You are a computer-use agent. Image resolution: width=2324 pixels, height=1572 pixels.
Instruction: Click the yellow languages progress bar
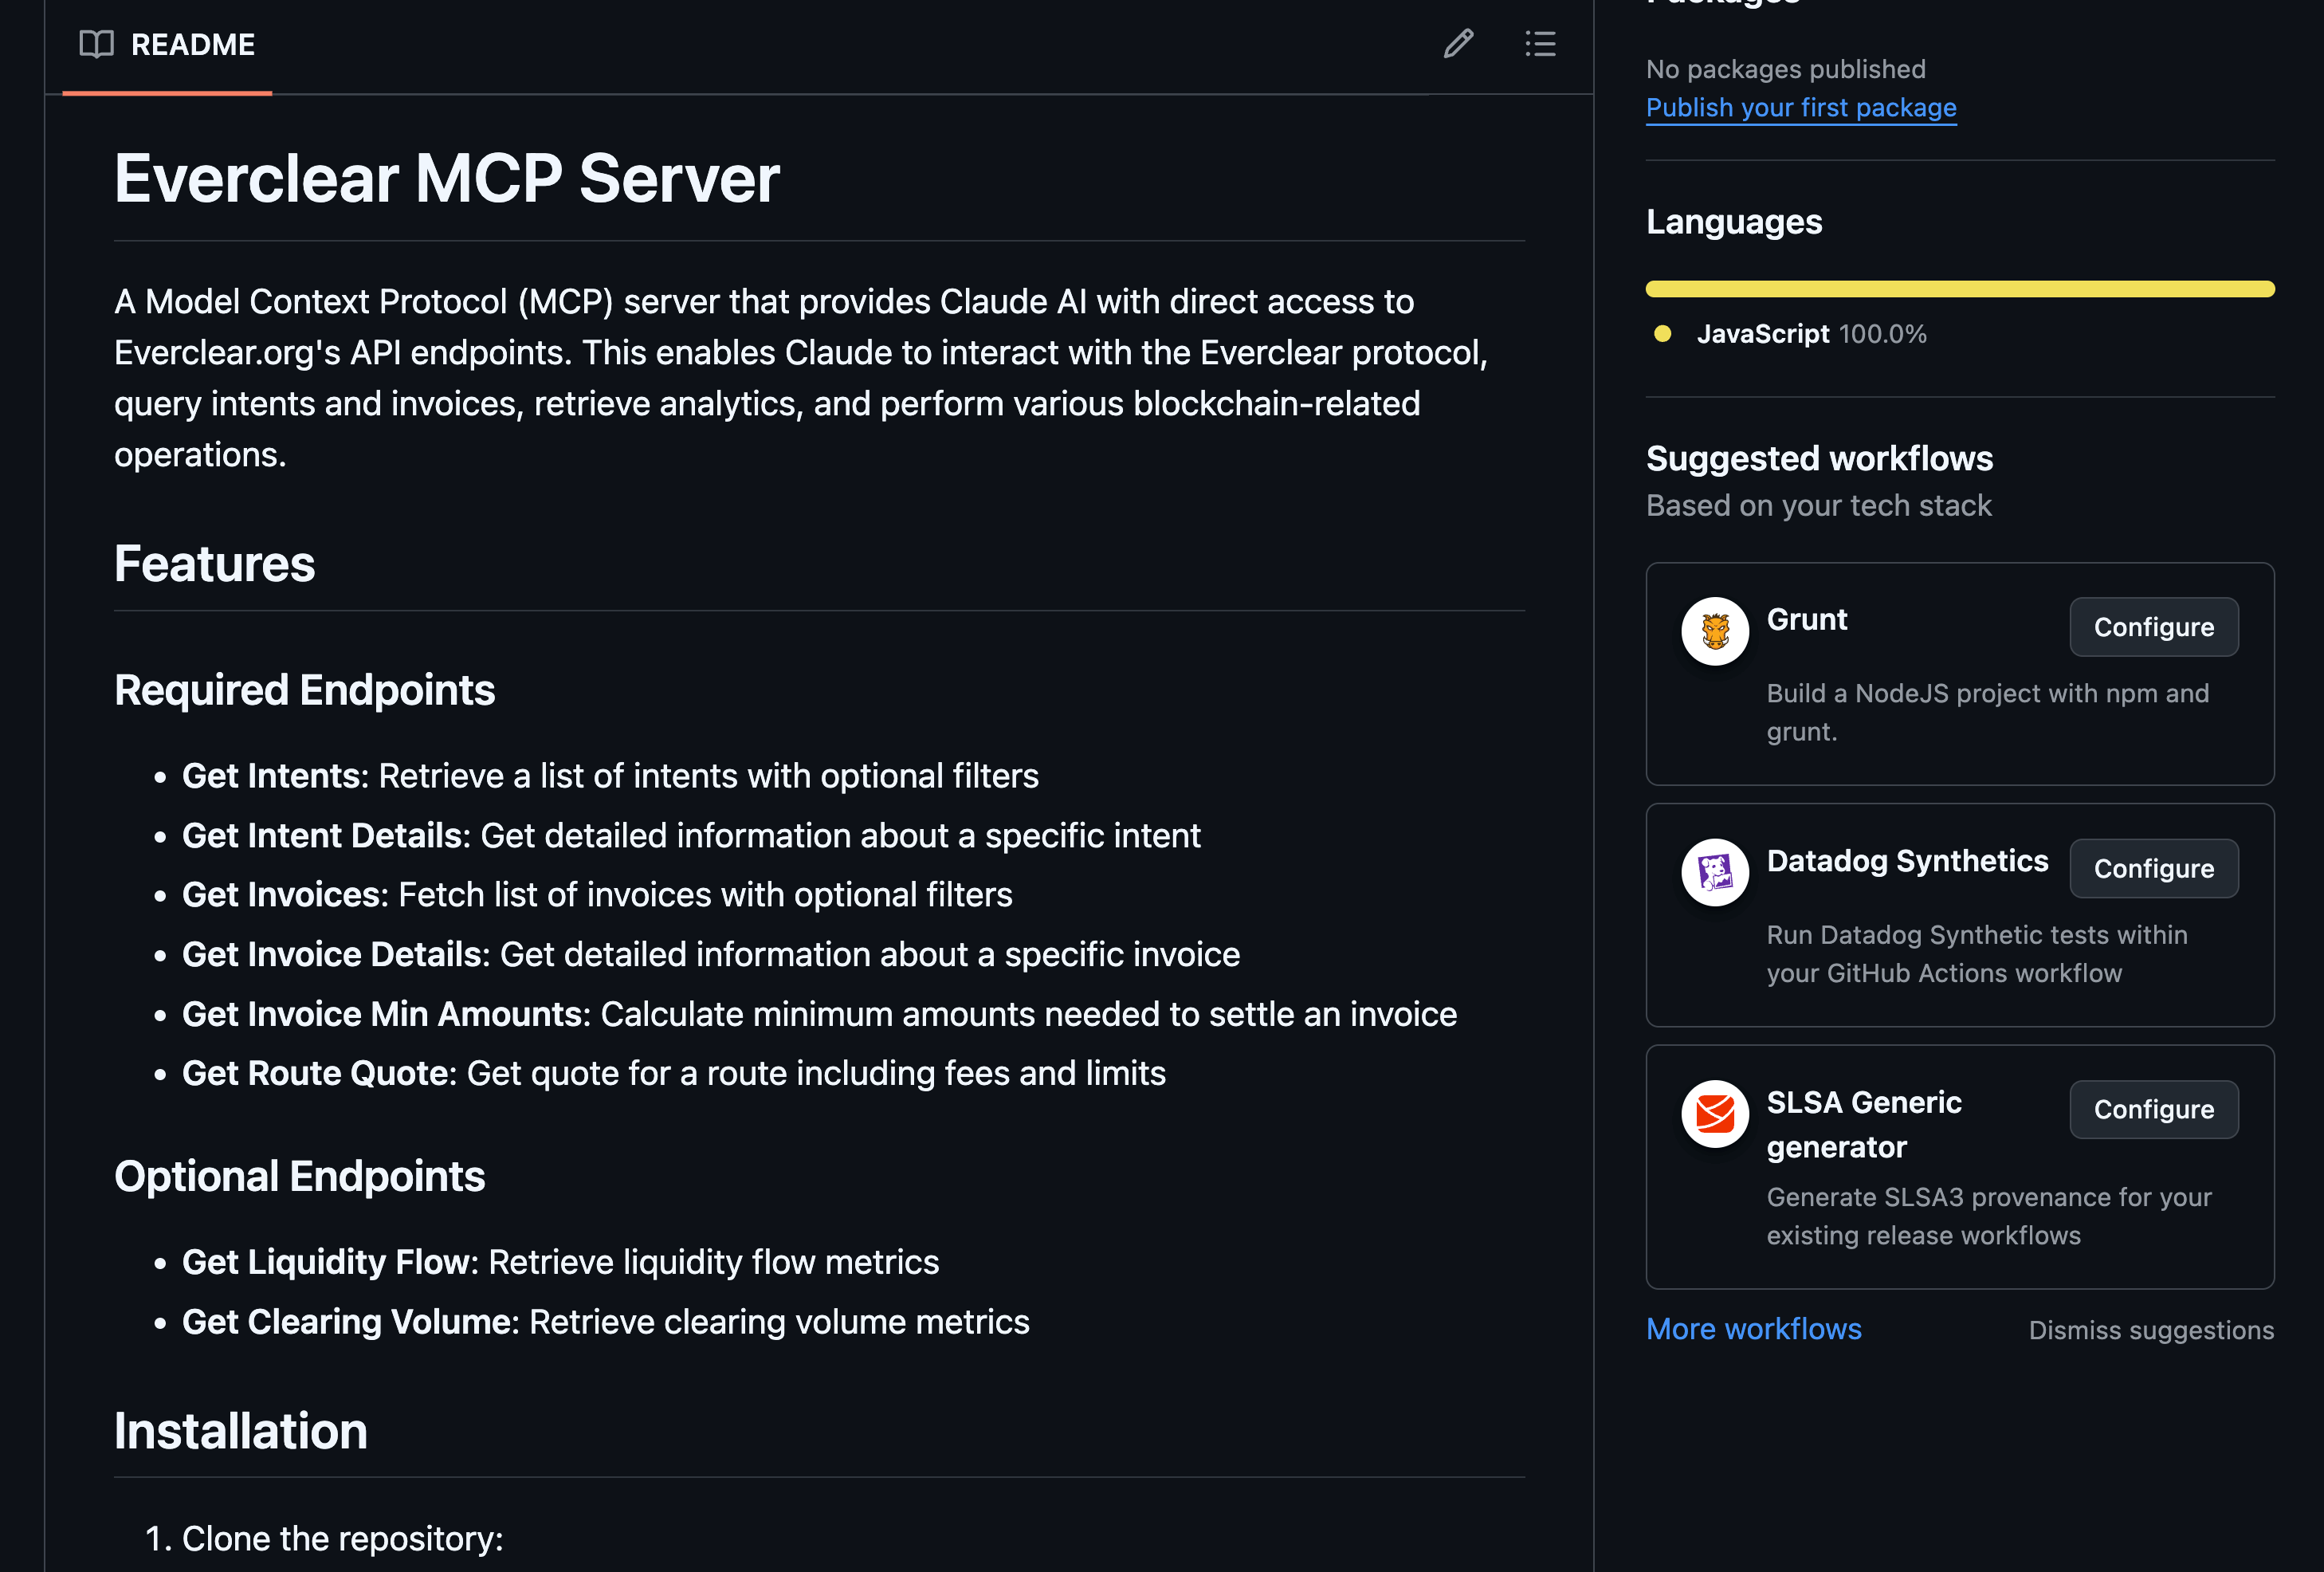(1959, 289)
